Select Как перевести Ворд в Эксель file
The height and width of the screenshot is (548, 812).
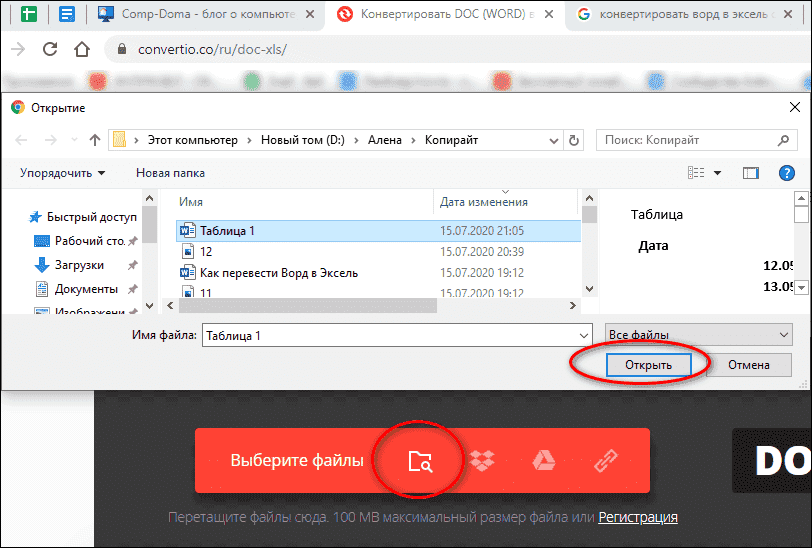[379, 272]
